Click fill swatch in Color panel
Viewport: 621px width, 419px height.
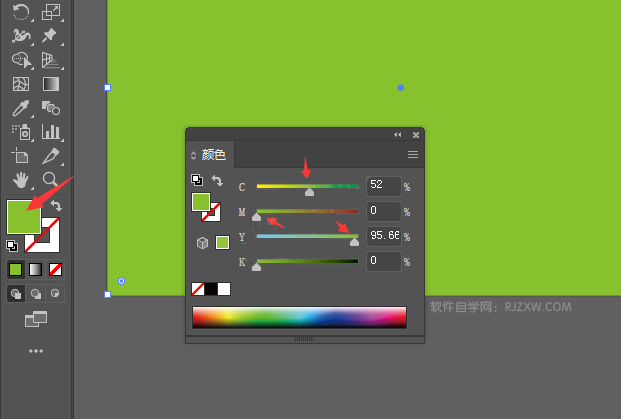pyautogui.click(x=201, y=202)
